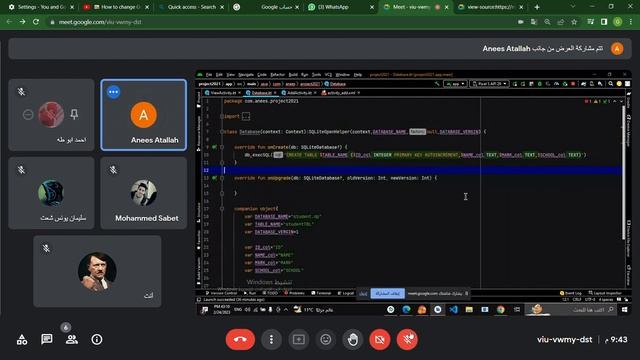Image resolution: width=640 pixels, height=360 pixels.
Task: Leave the call with the red hang-up button
Action: (240, 339)
